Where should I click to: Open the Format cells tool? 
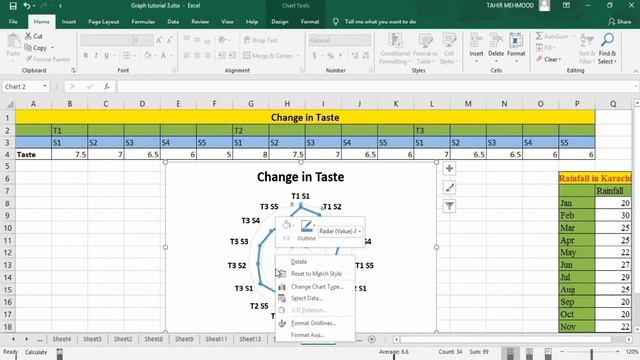coord(516,48)
